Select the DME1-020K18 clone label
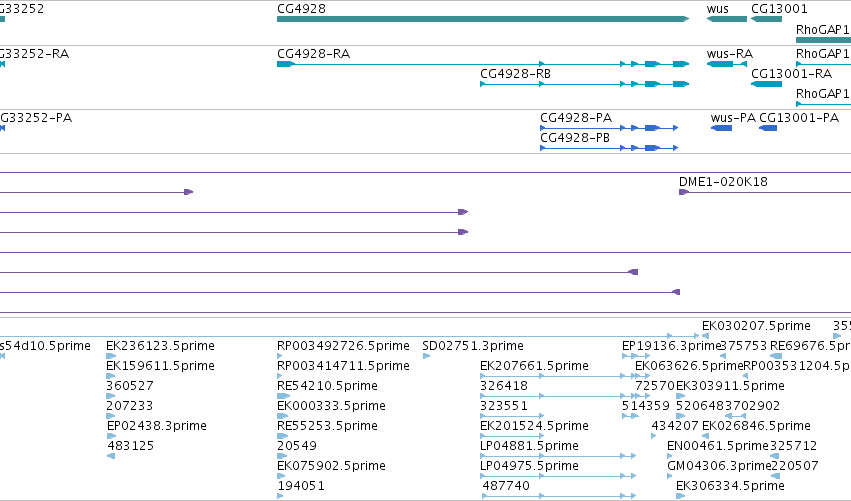Image resolution: width=851 pixels, height=501 pixels. pyautogui.click(x=723, y=182)
